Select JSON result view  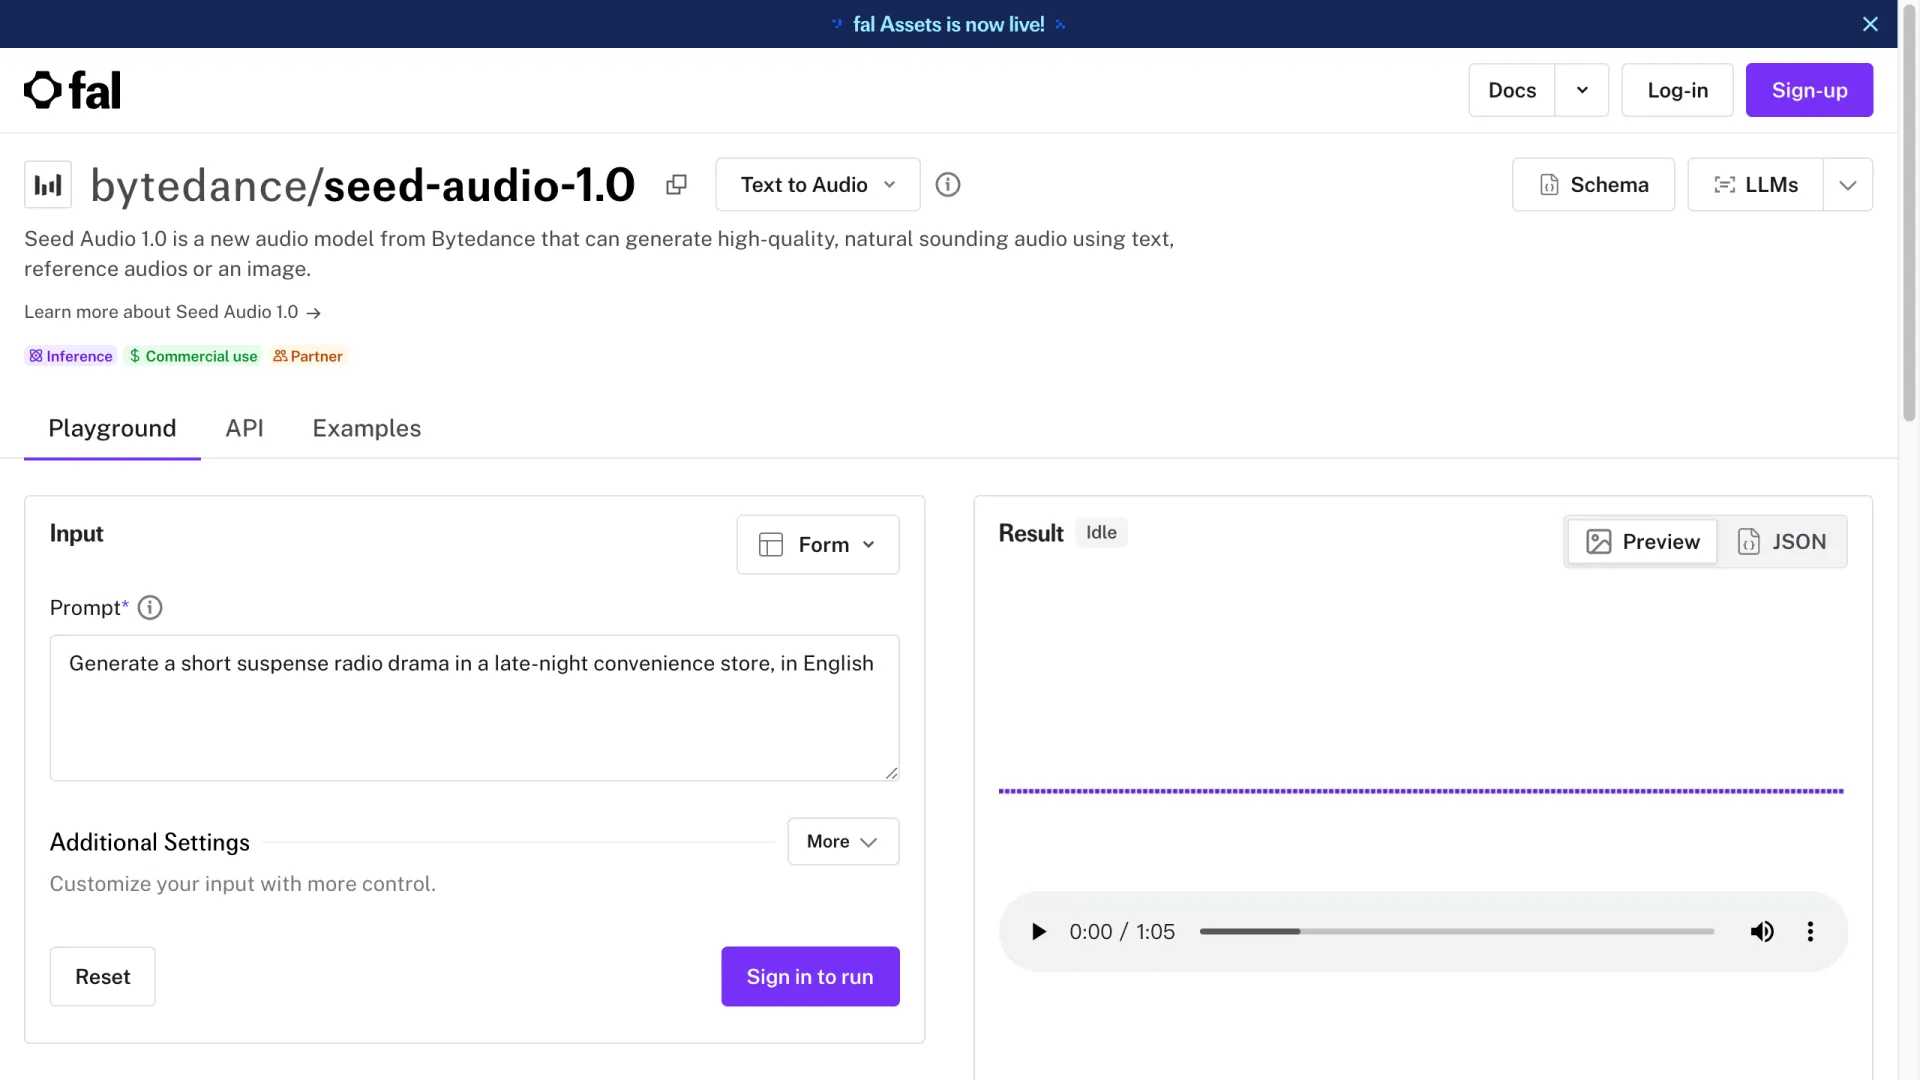pyautogui.click(x=1782, y=542)
